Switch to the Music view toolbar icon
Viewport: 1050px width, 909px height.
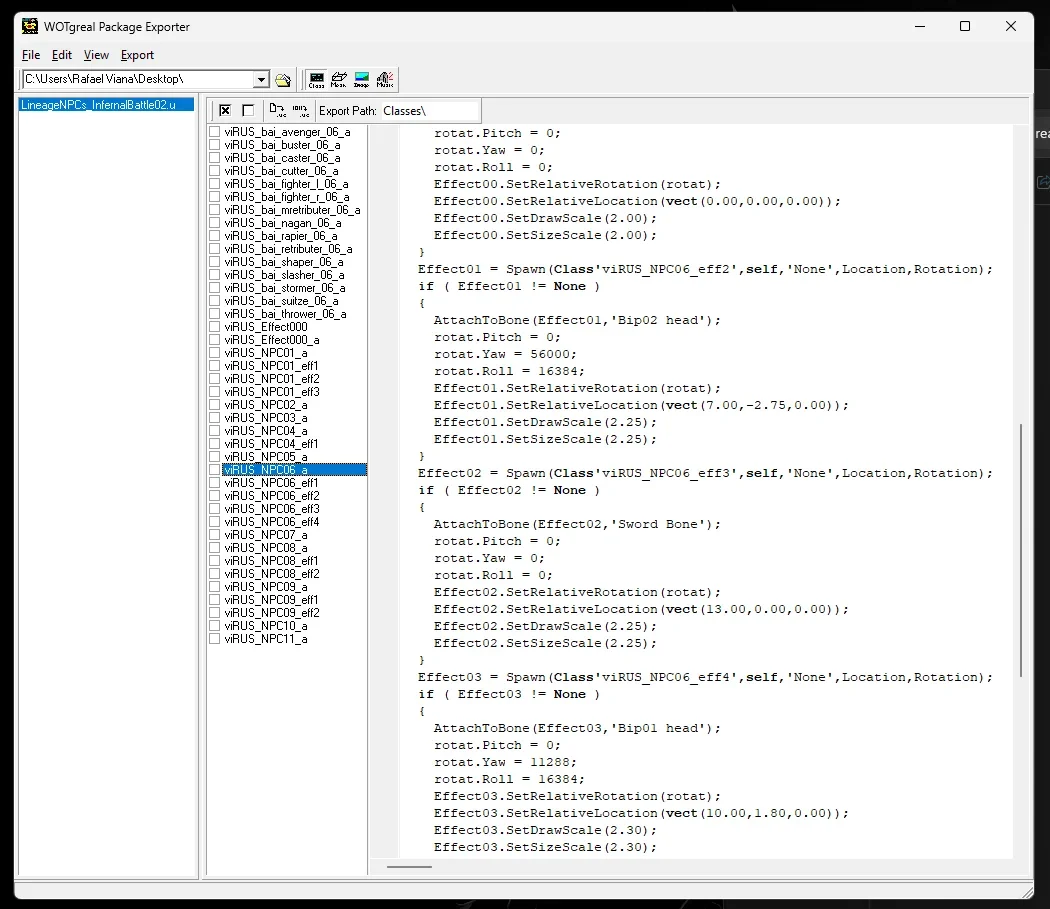pos(385,80)
